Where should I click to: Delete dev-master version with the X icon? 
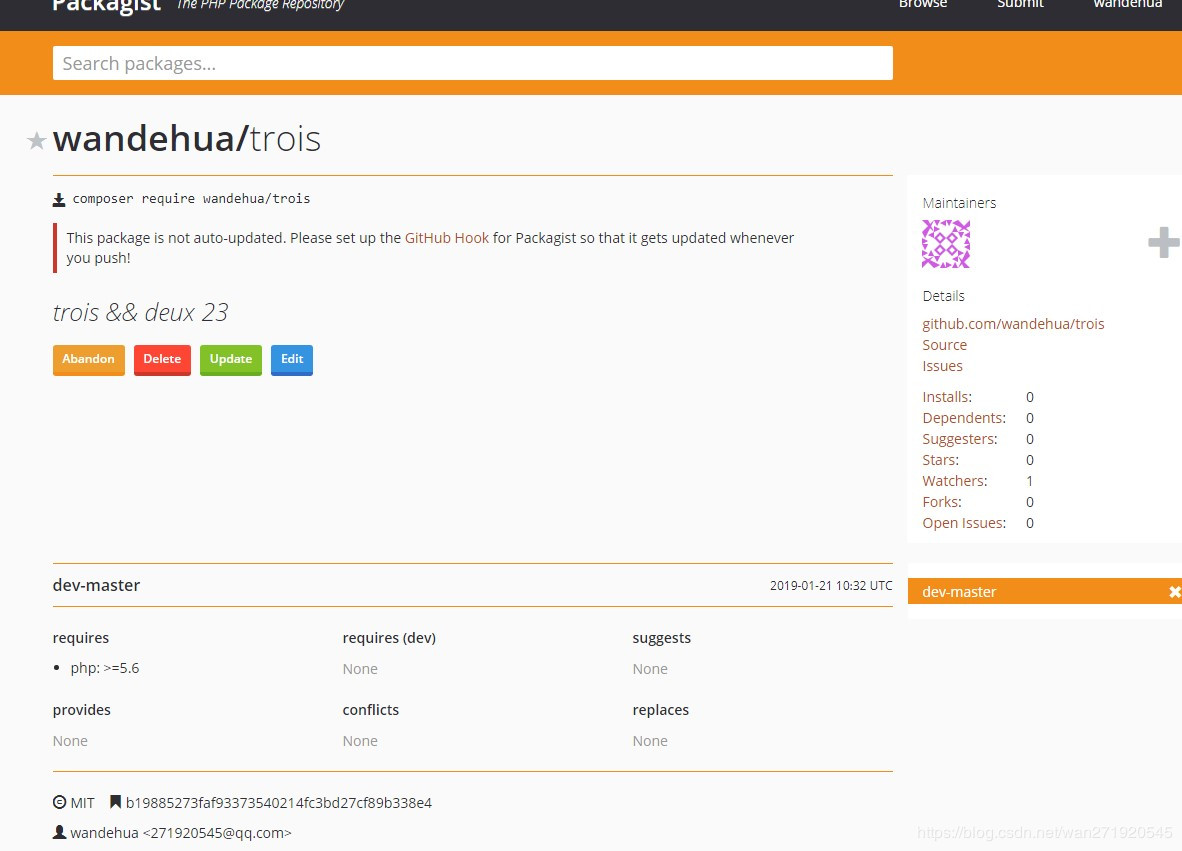click(x=1174, y=592)
